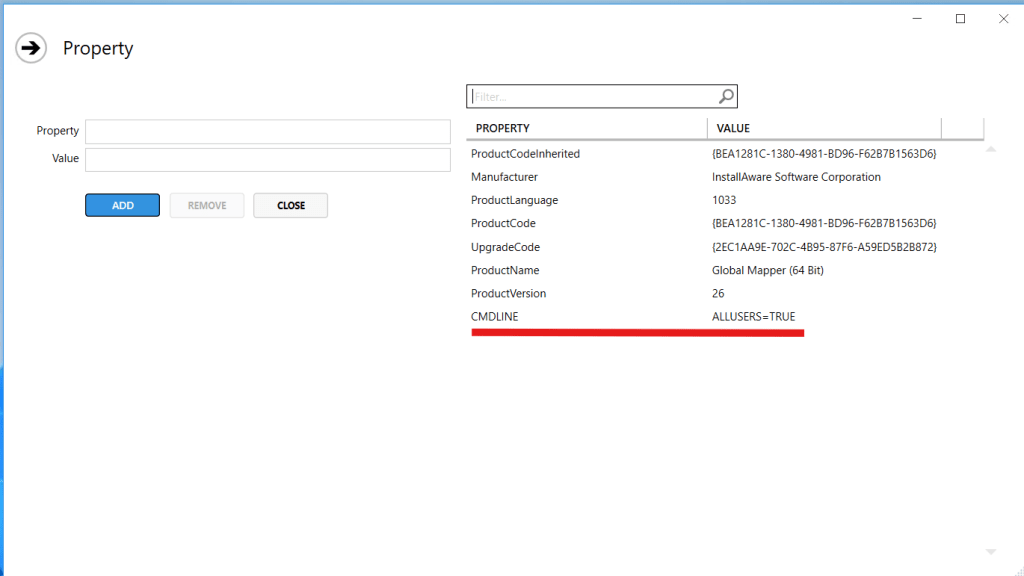Click the scroll down arrow of list
Viewport: 1024px width, 576px height.
(991, 552)
